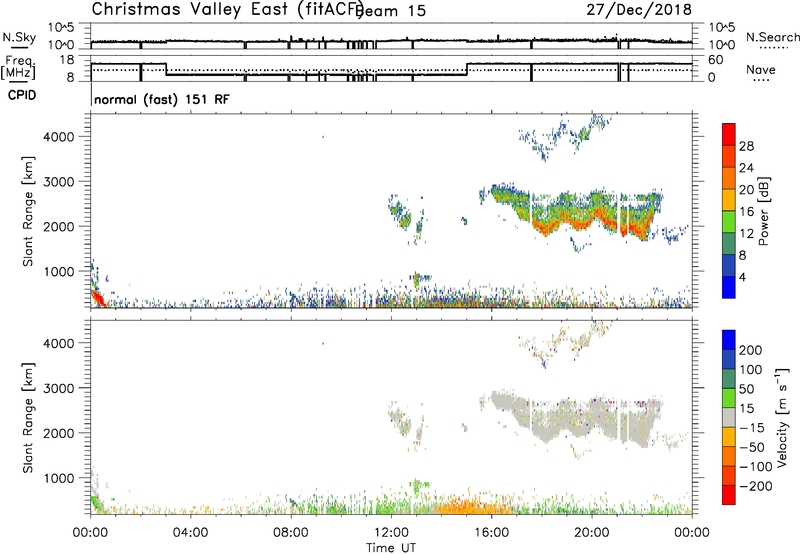
Task: Click the 'normal (fast) 151 RF' text
Action: tap(162, 99)
